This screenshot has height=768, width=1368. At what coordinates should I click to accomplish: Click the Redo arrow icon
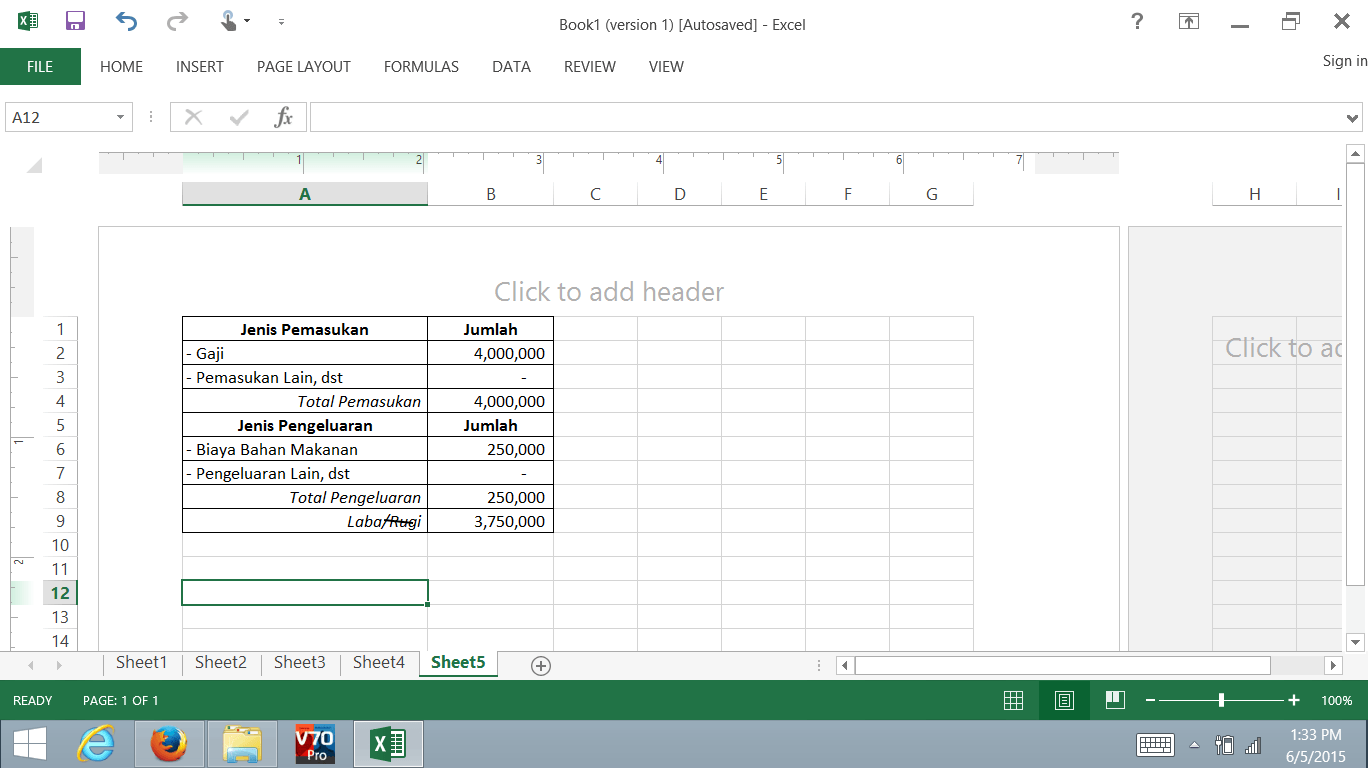point(177,21)
